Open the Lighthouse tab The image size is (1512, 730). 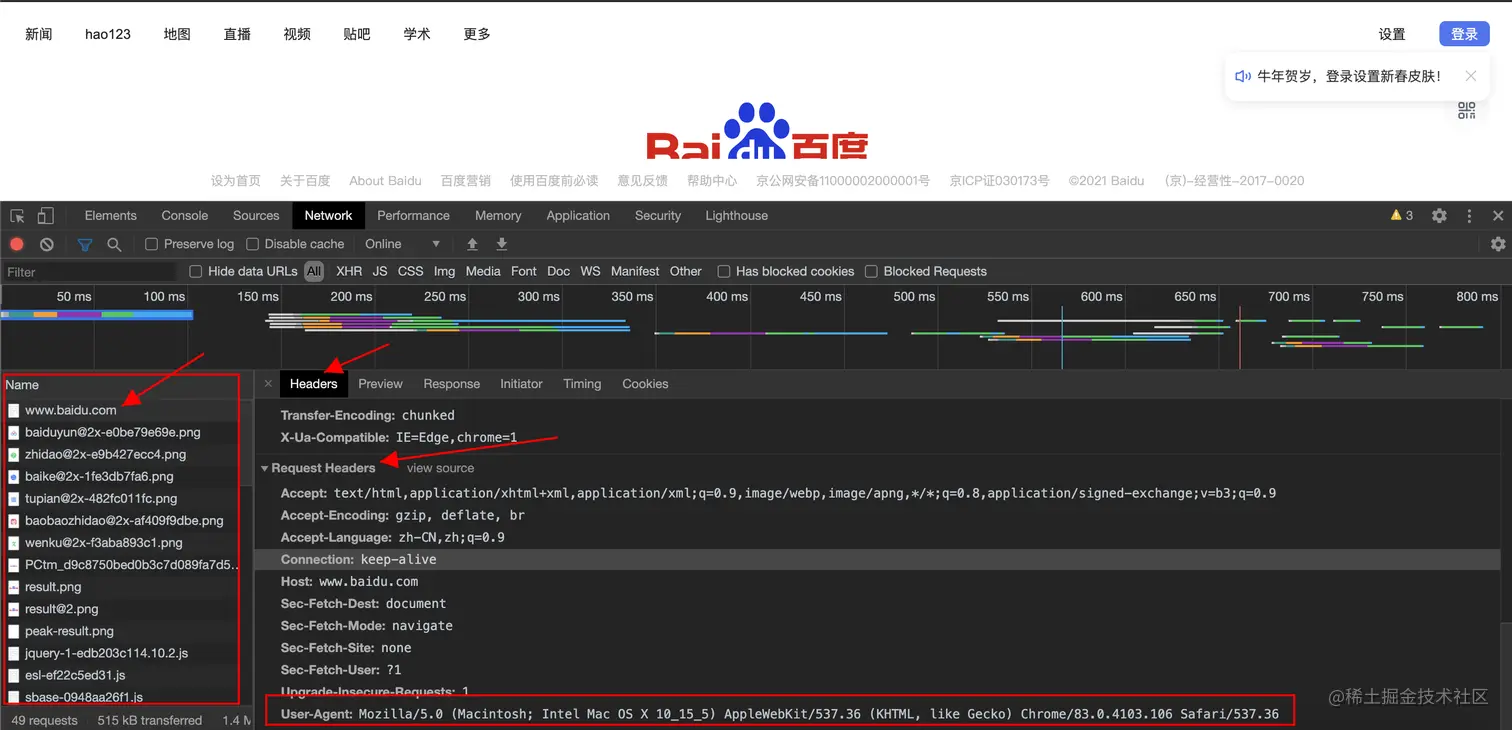tap(737, 215)
